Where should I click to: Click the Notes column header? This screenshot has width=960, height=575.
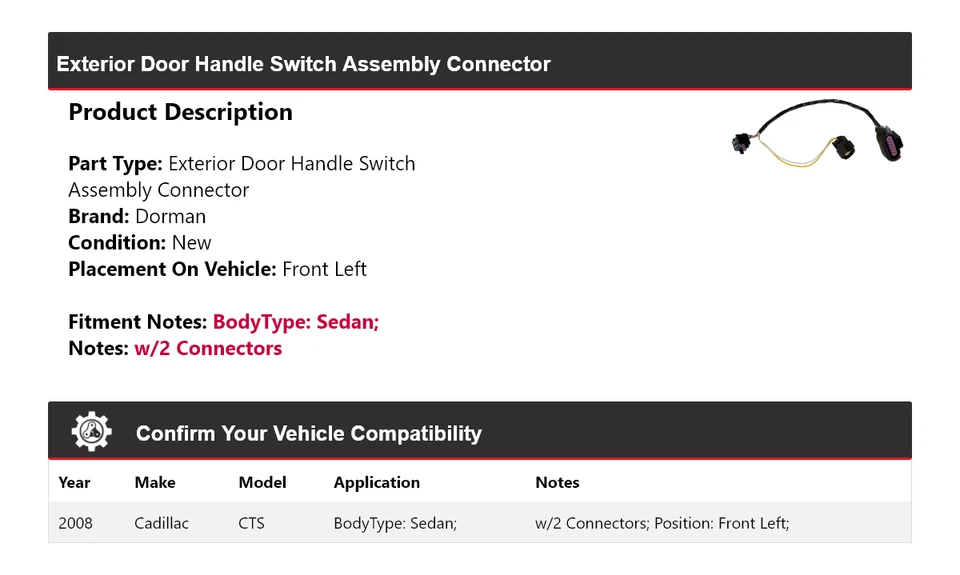pos(557,483)
